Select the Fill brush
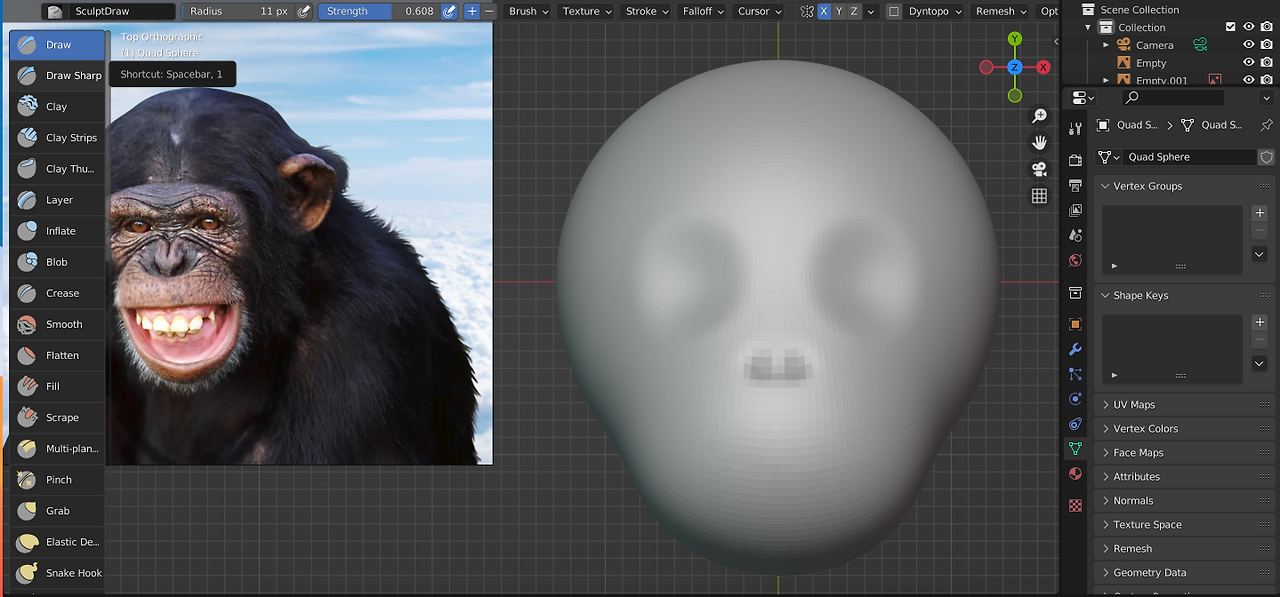The width and height of the screenshot is (1280, 597). (58, 386)
